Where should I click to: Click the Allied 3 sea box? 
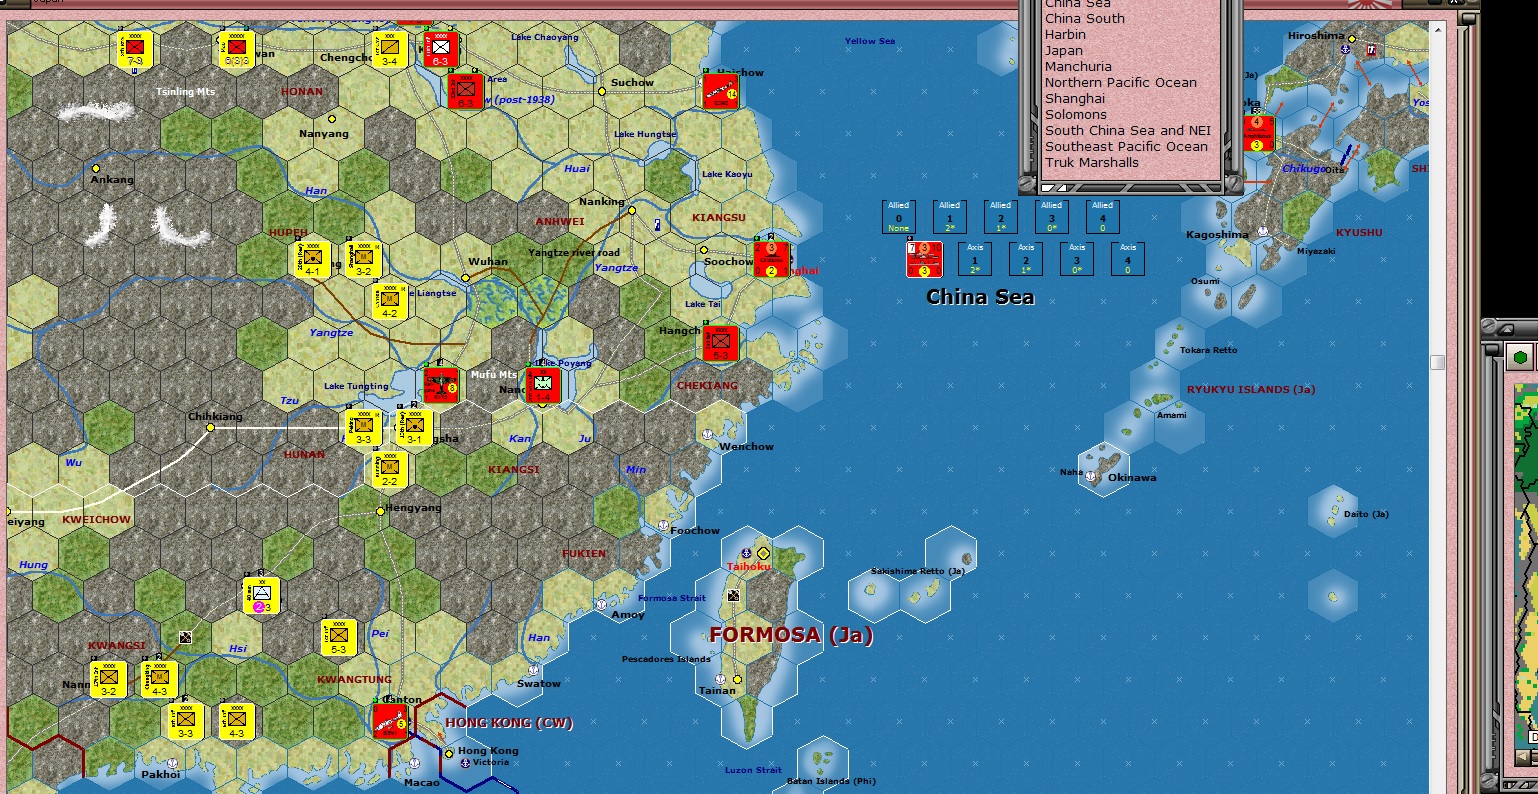pos(1052,217)
